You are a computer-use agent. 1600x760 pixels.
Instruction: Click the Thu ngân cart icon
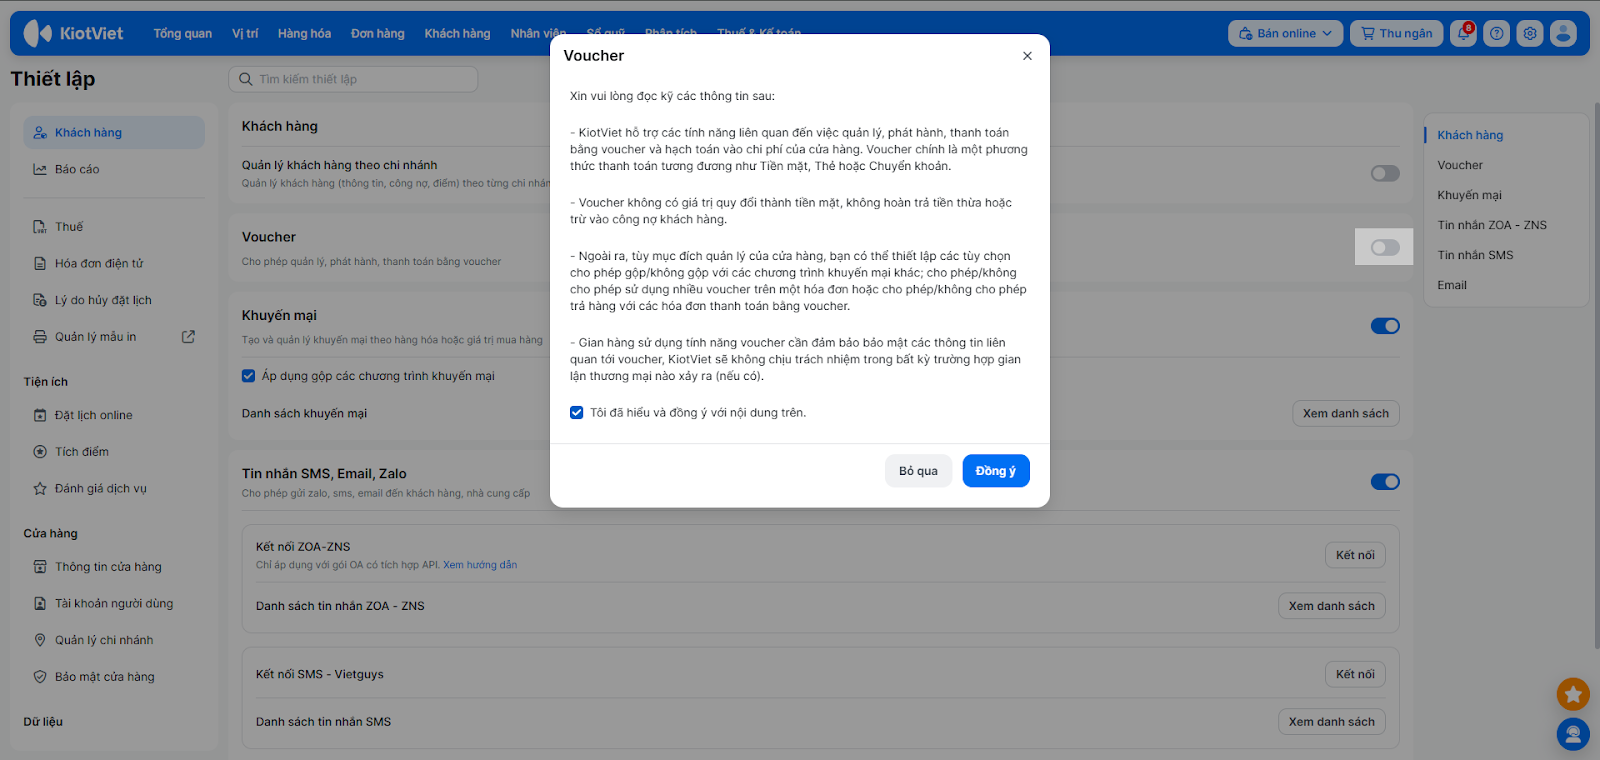(1368, 33)
